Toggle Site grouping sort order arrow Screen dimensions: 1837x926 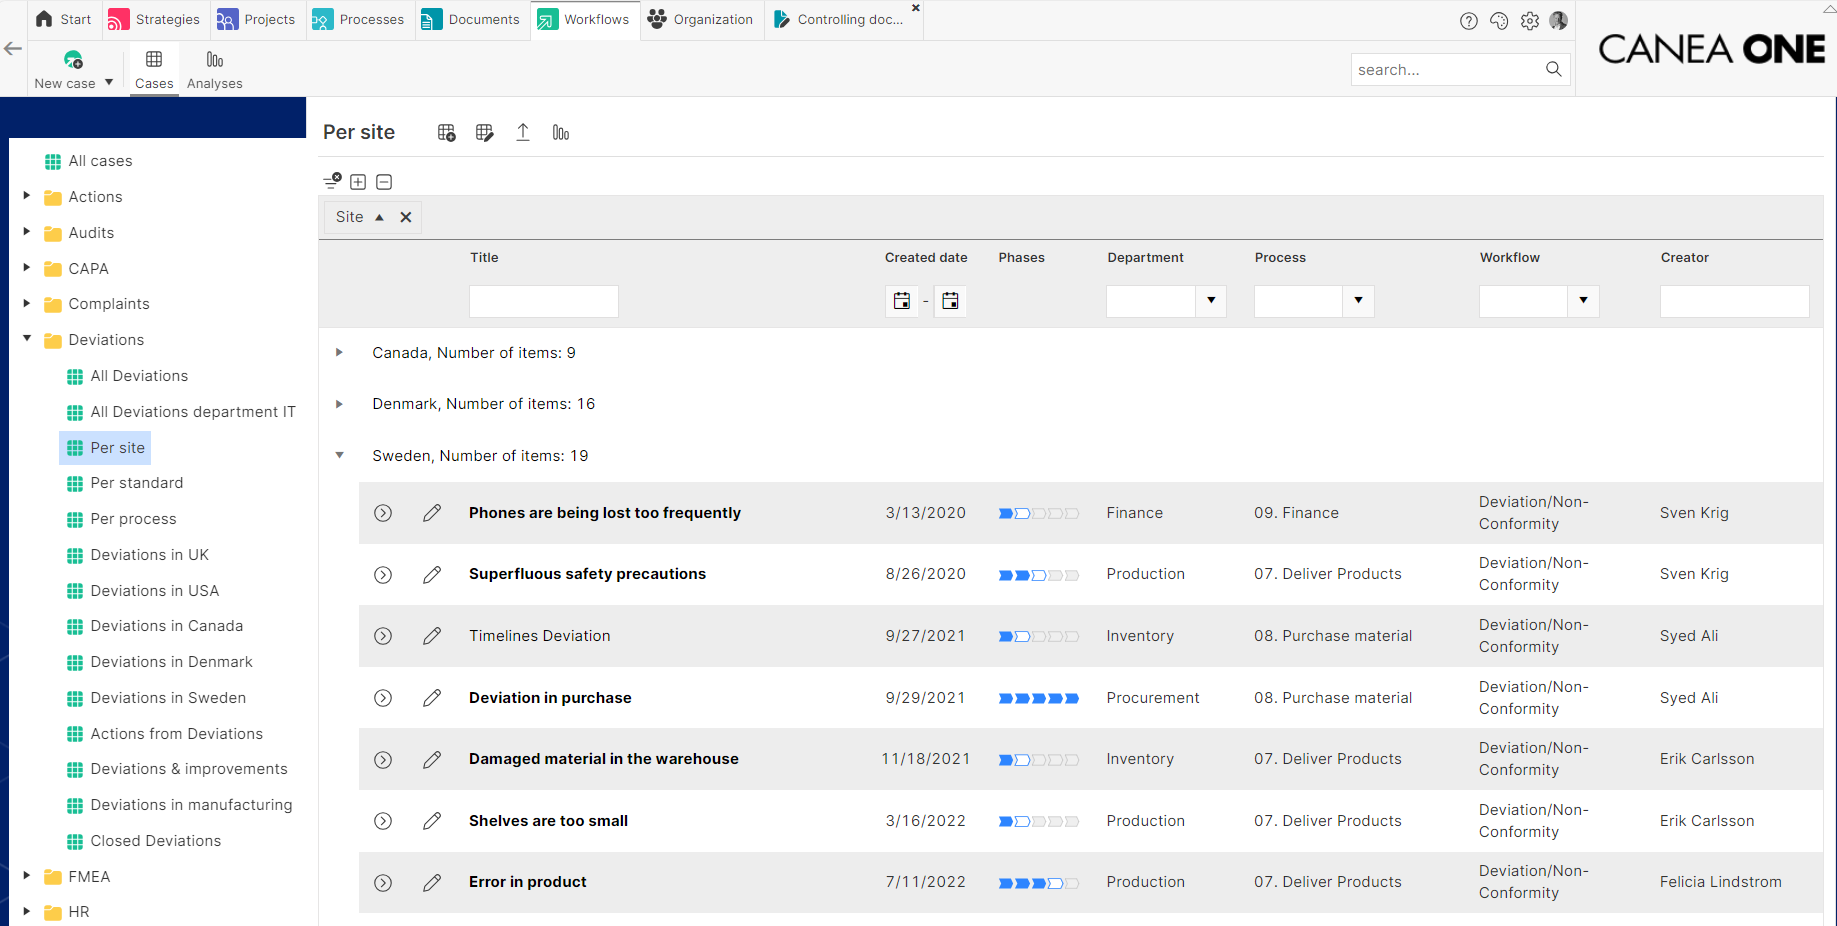point(379,217)
